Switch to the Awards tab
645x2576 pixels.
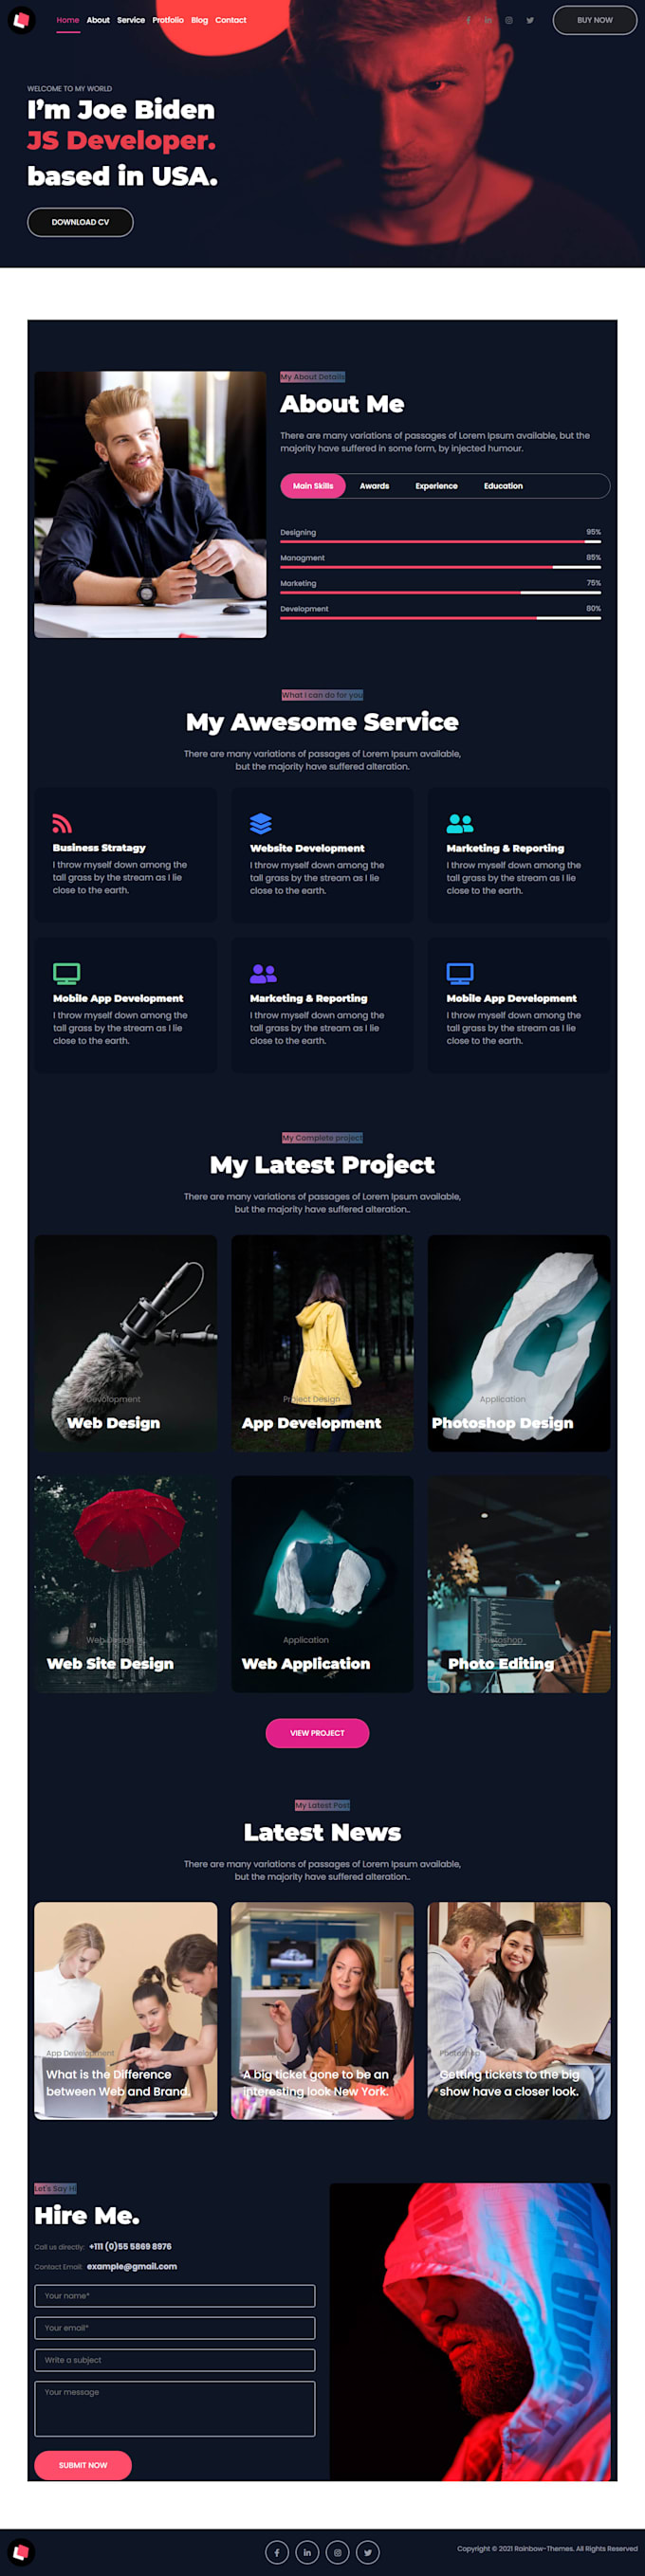tap(374, 486)
